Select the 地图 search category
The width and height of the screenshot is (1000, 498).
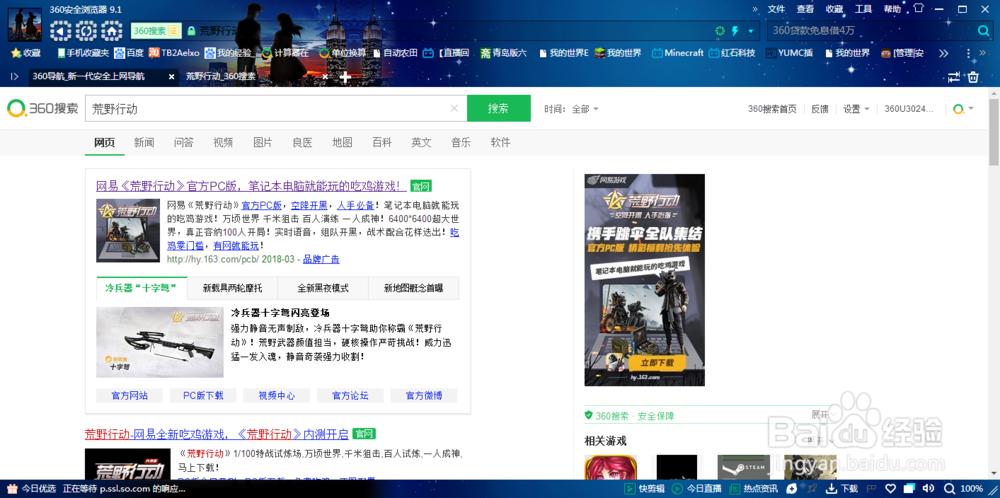pyautogui.click(x=342, y=142)
